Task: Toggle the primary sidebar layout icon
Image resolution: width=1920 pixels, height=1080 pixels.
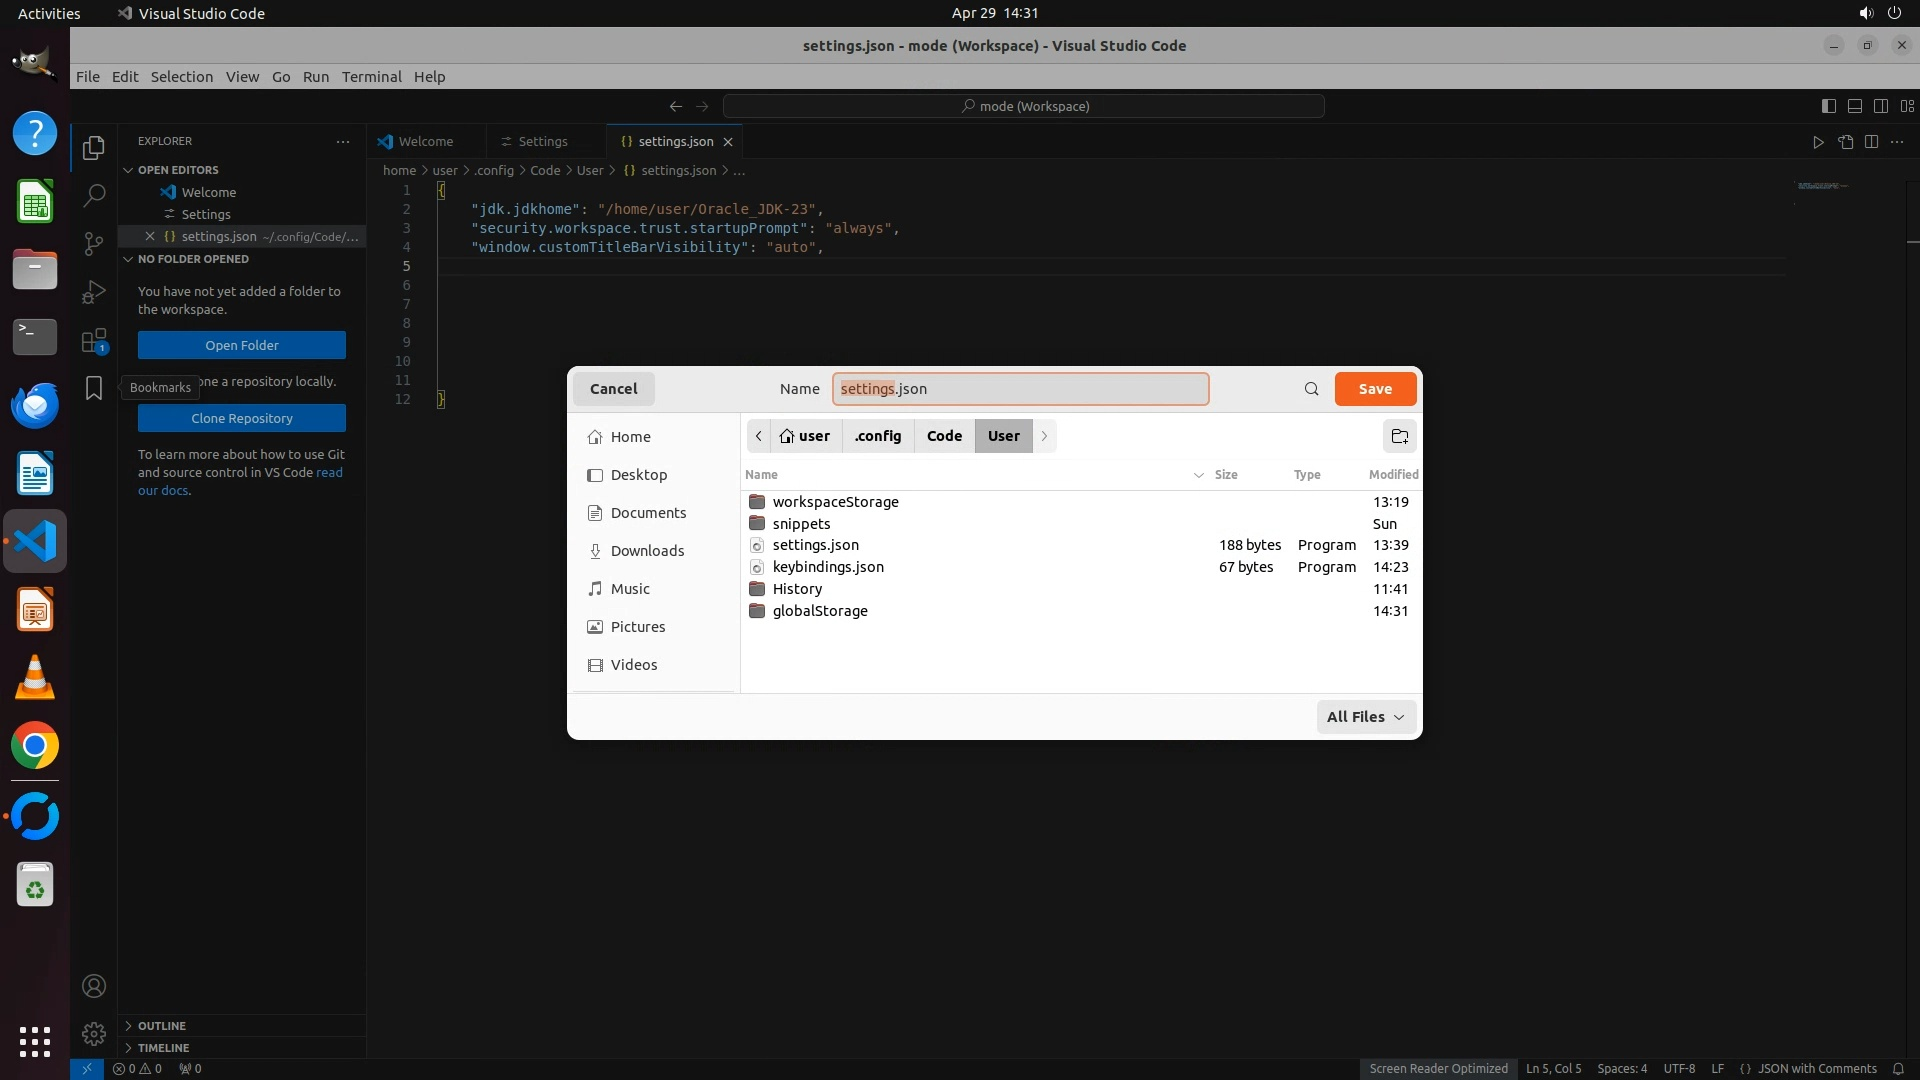Action: pyautogui.click(x=1828, y=106)
